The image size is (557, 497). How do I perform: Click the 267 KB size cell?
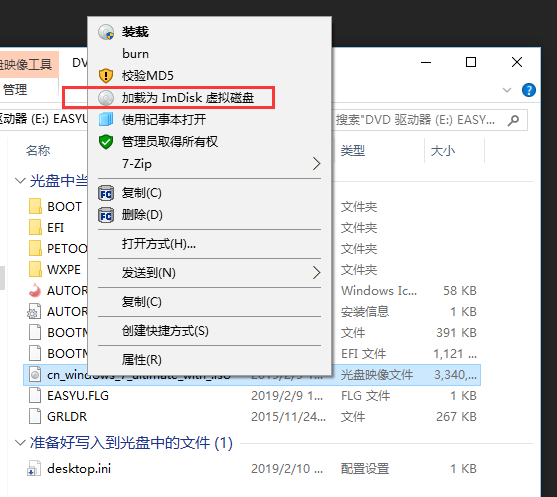pyautogui.click(x=456, y=416)
